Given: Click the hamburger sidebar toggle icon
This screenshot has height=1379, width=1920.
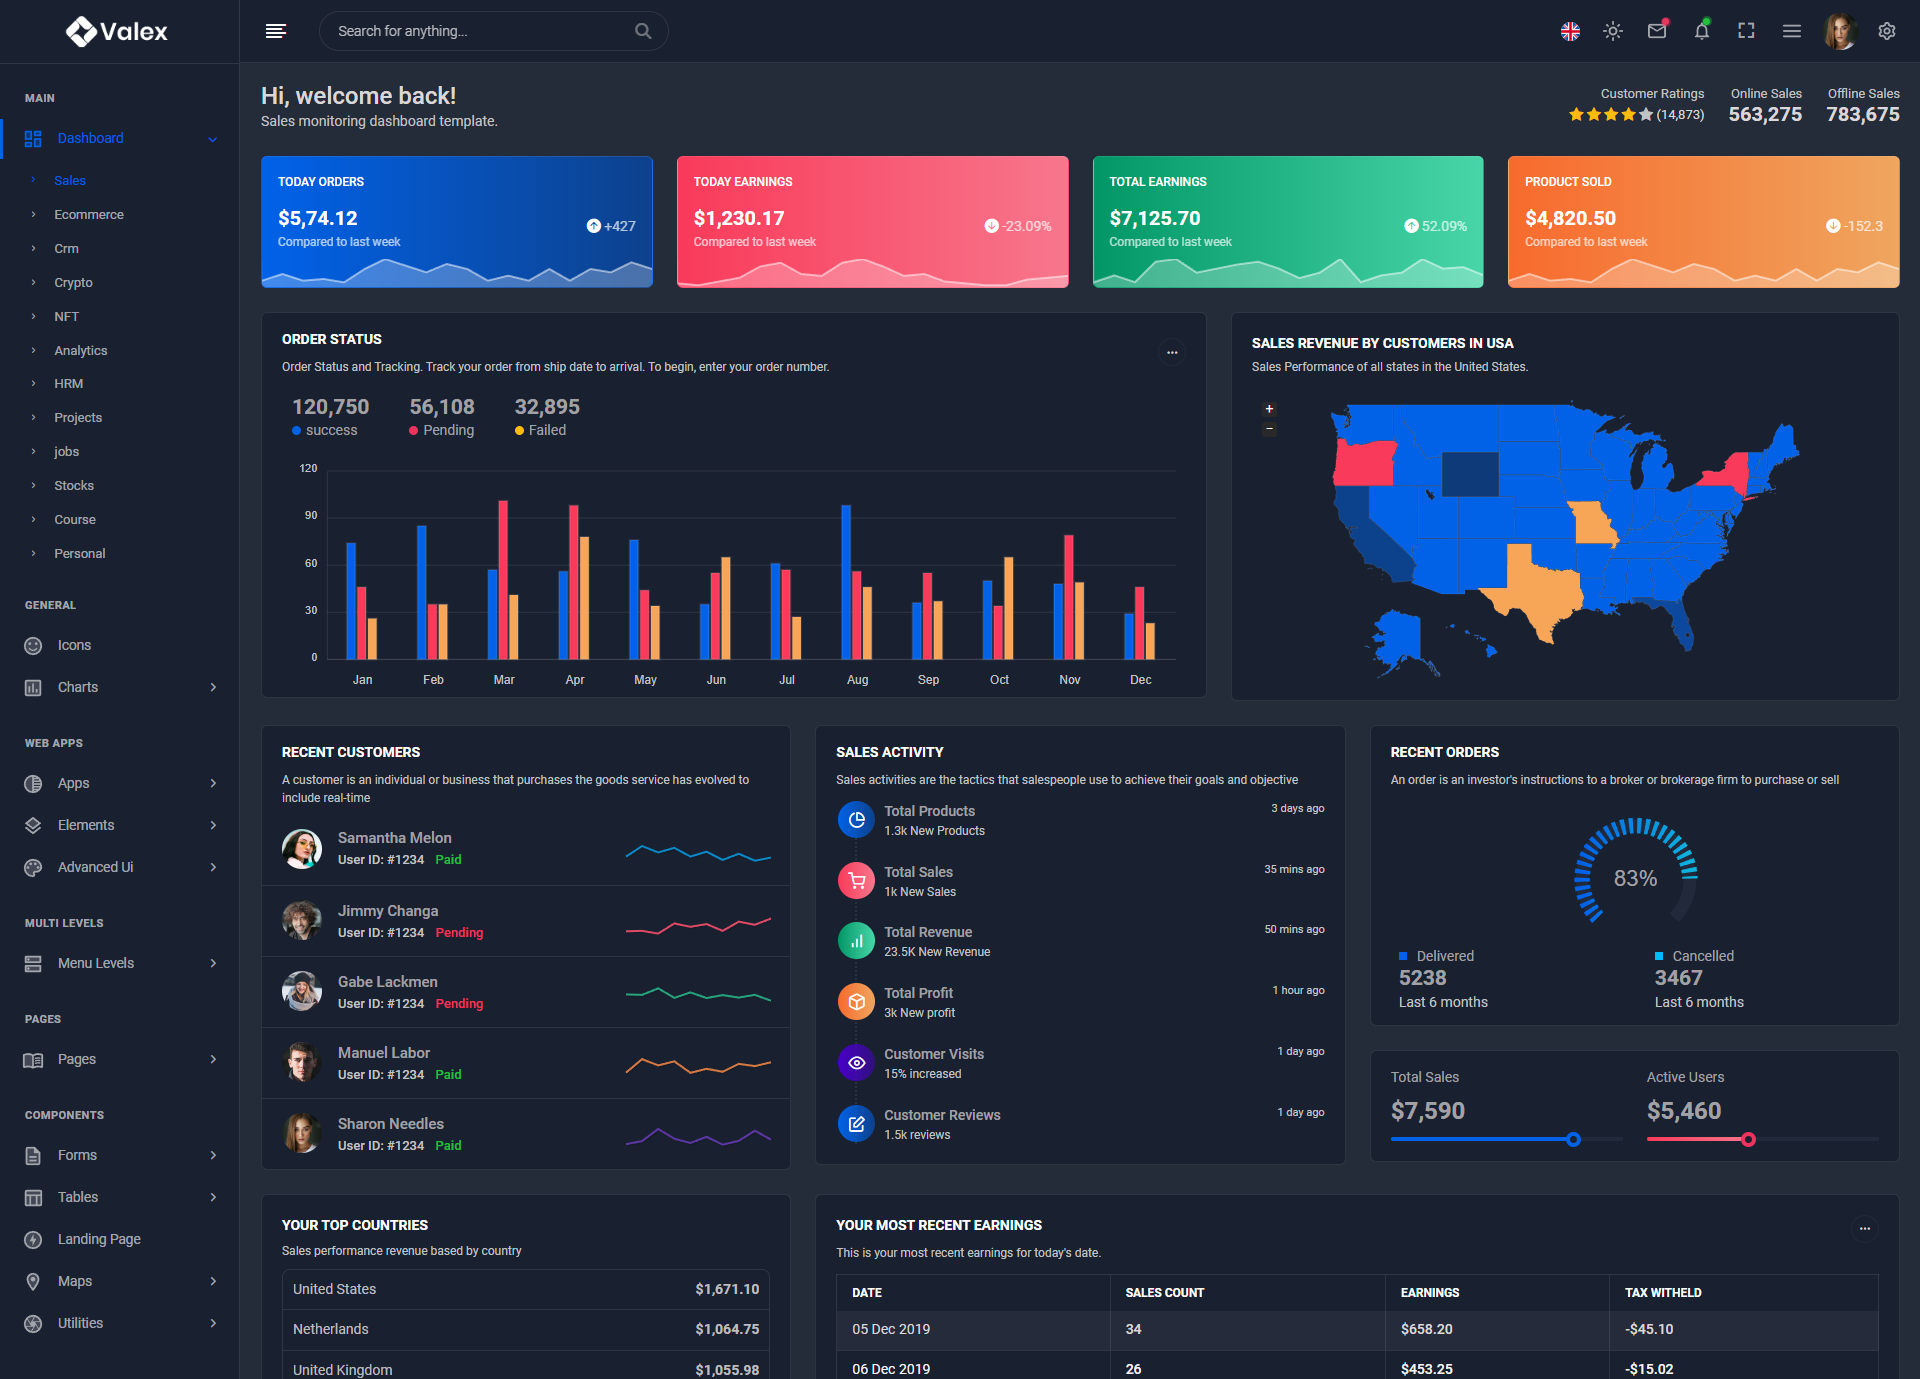Looking at the screenshot, I should (x=276, y=31).
